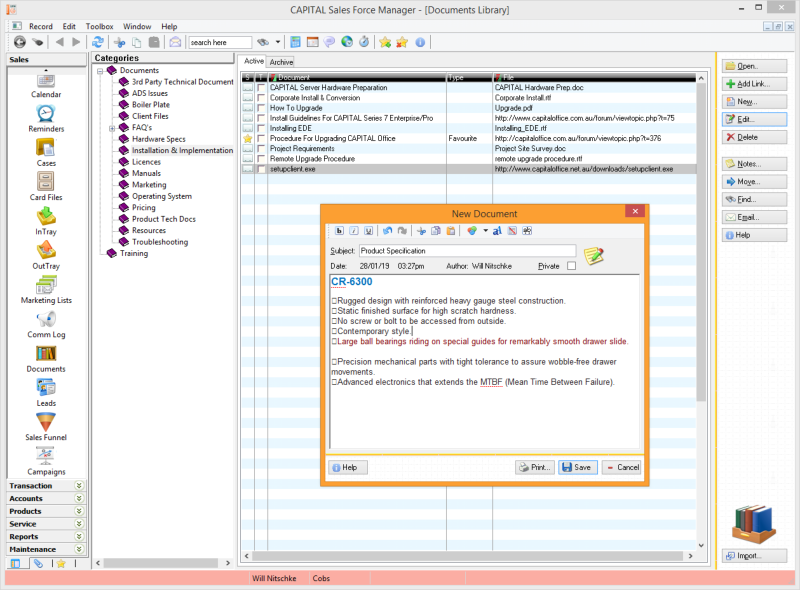The image size is (800, 590).
Task: Open dropdown arrow next to binoculars
Action: click(x=278, y=42)
